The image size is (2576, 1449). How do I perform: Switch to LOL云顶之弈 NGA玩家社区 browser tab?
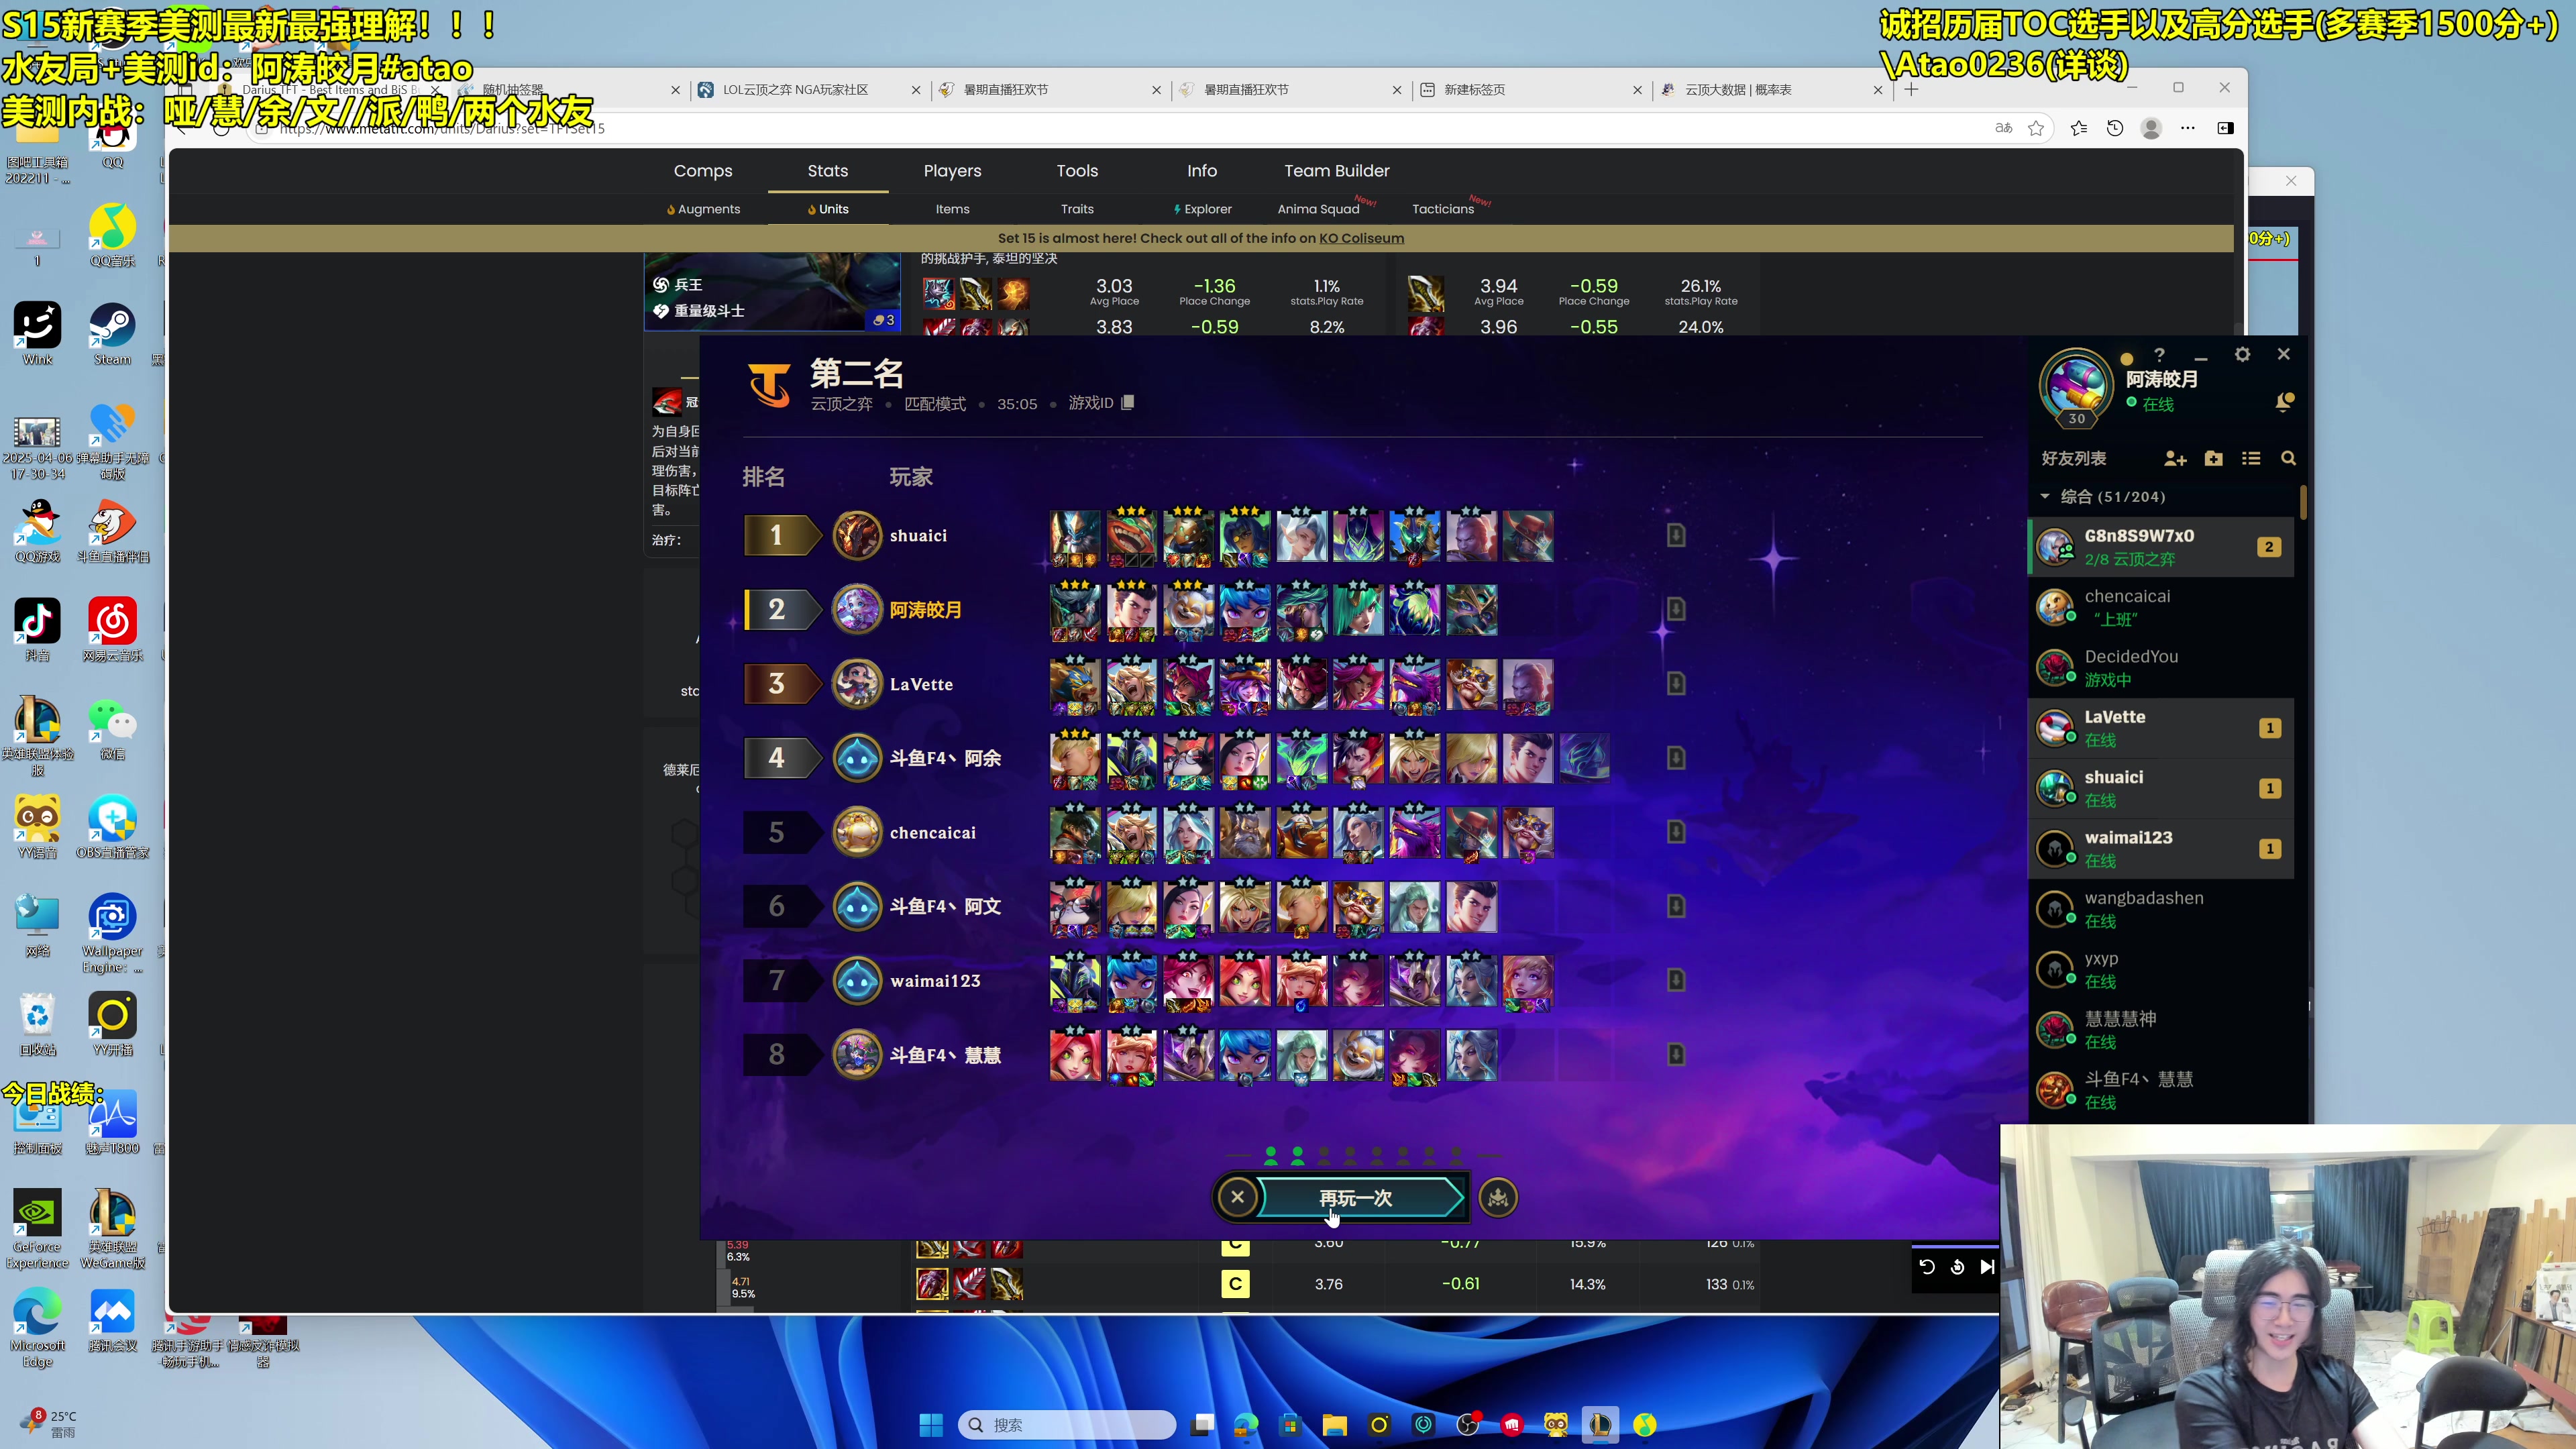tap(808, 89)
